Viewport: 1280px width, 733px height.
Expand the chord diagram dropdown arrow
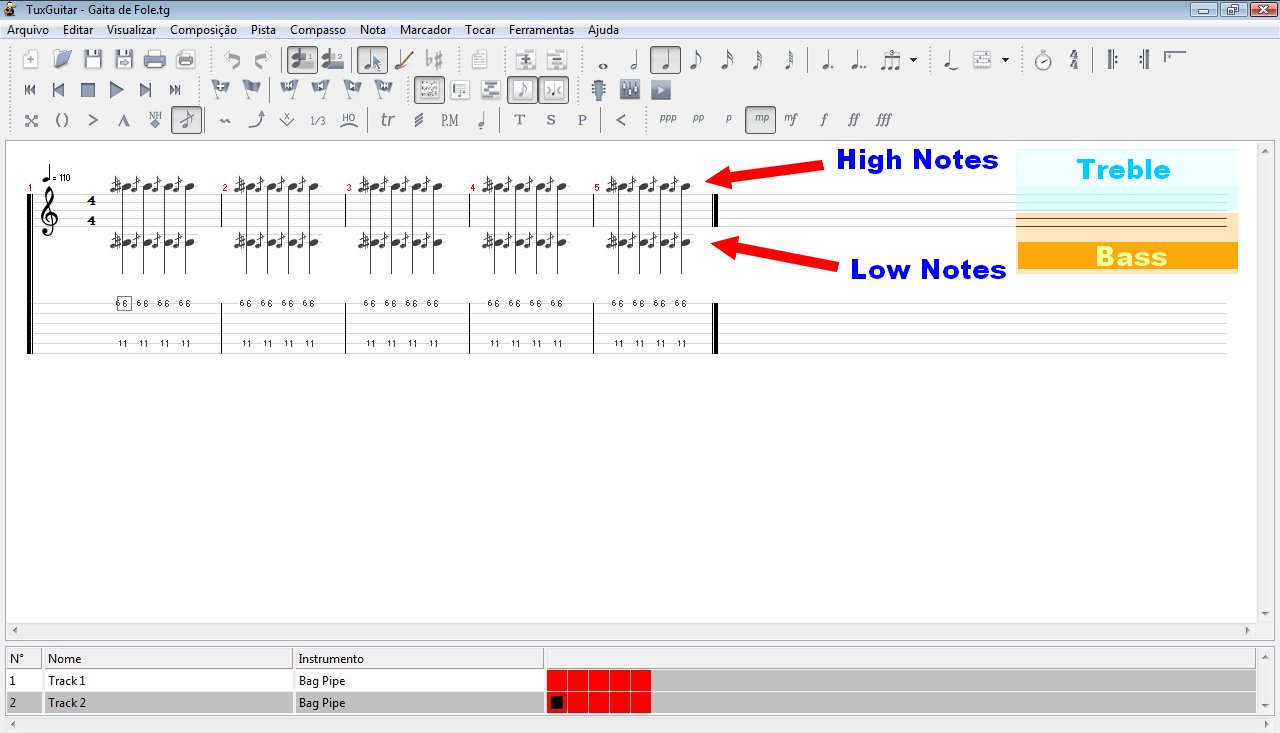click(1004, 61)
